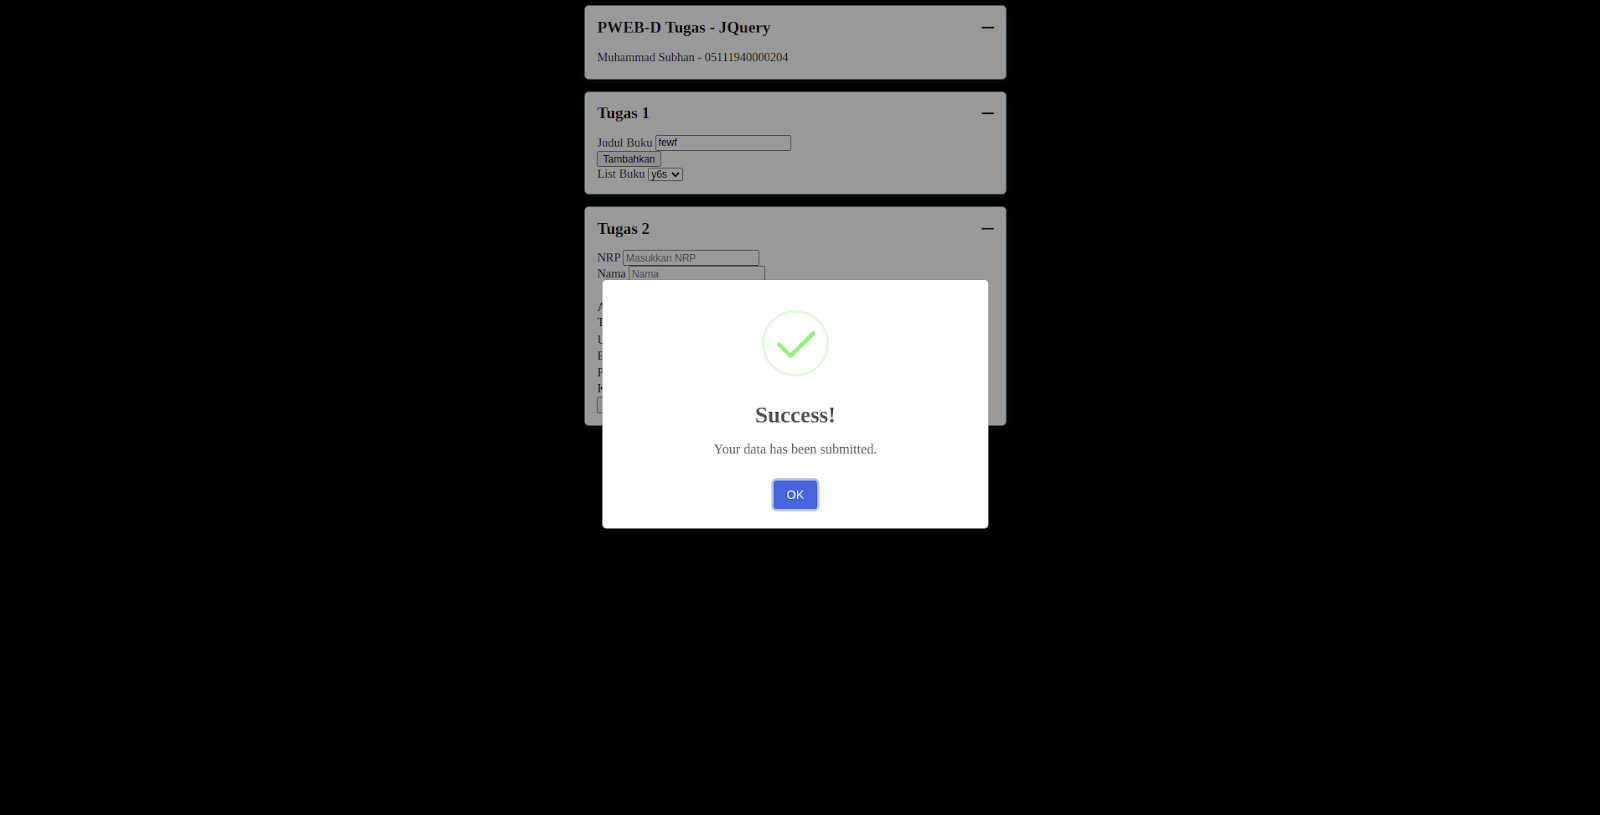Click the NRP label
Screen dimensions: 1600x815
(x=609, y=258)
